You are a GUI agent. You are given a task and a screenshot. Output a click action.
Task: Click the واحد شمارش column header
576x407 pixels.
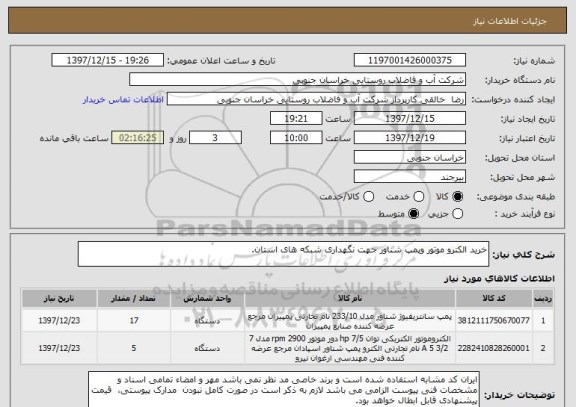tap(207, 298)
